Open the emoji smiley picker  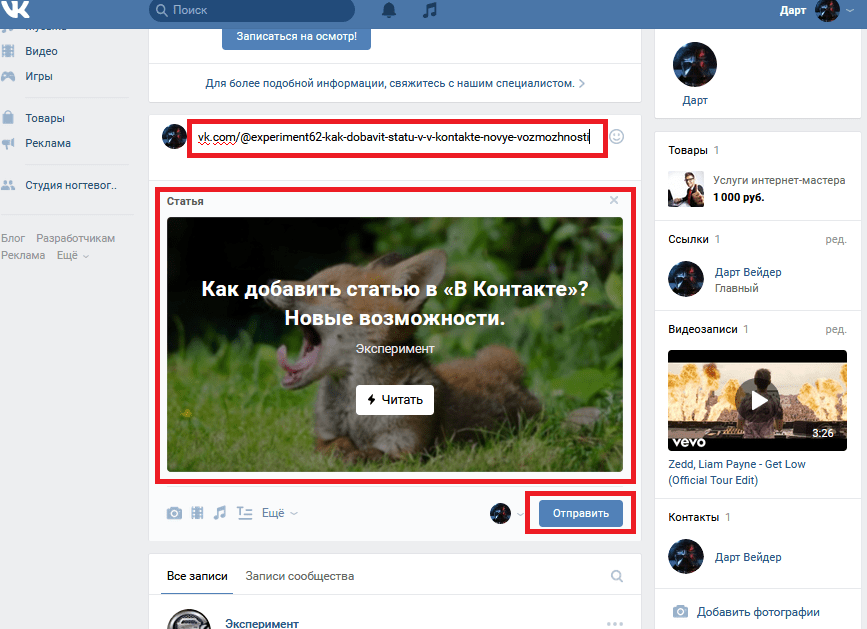tap(617, 137)
